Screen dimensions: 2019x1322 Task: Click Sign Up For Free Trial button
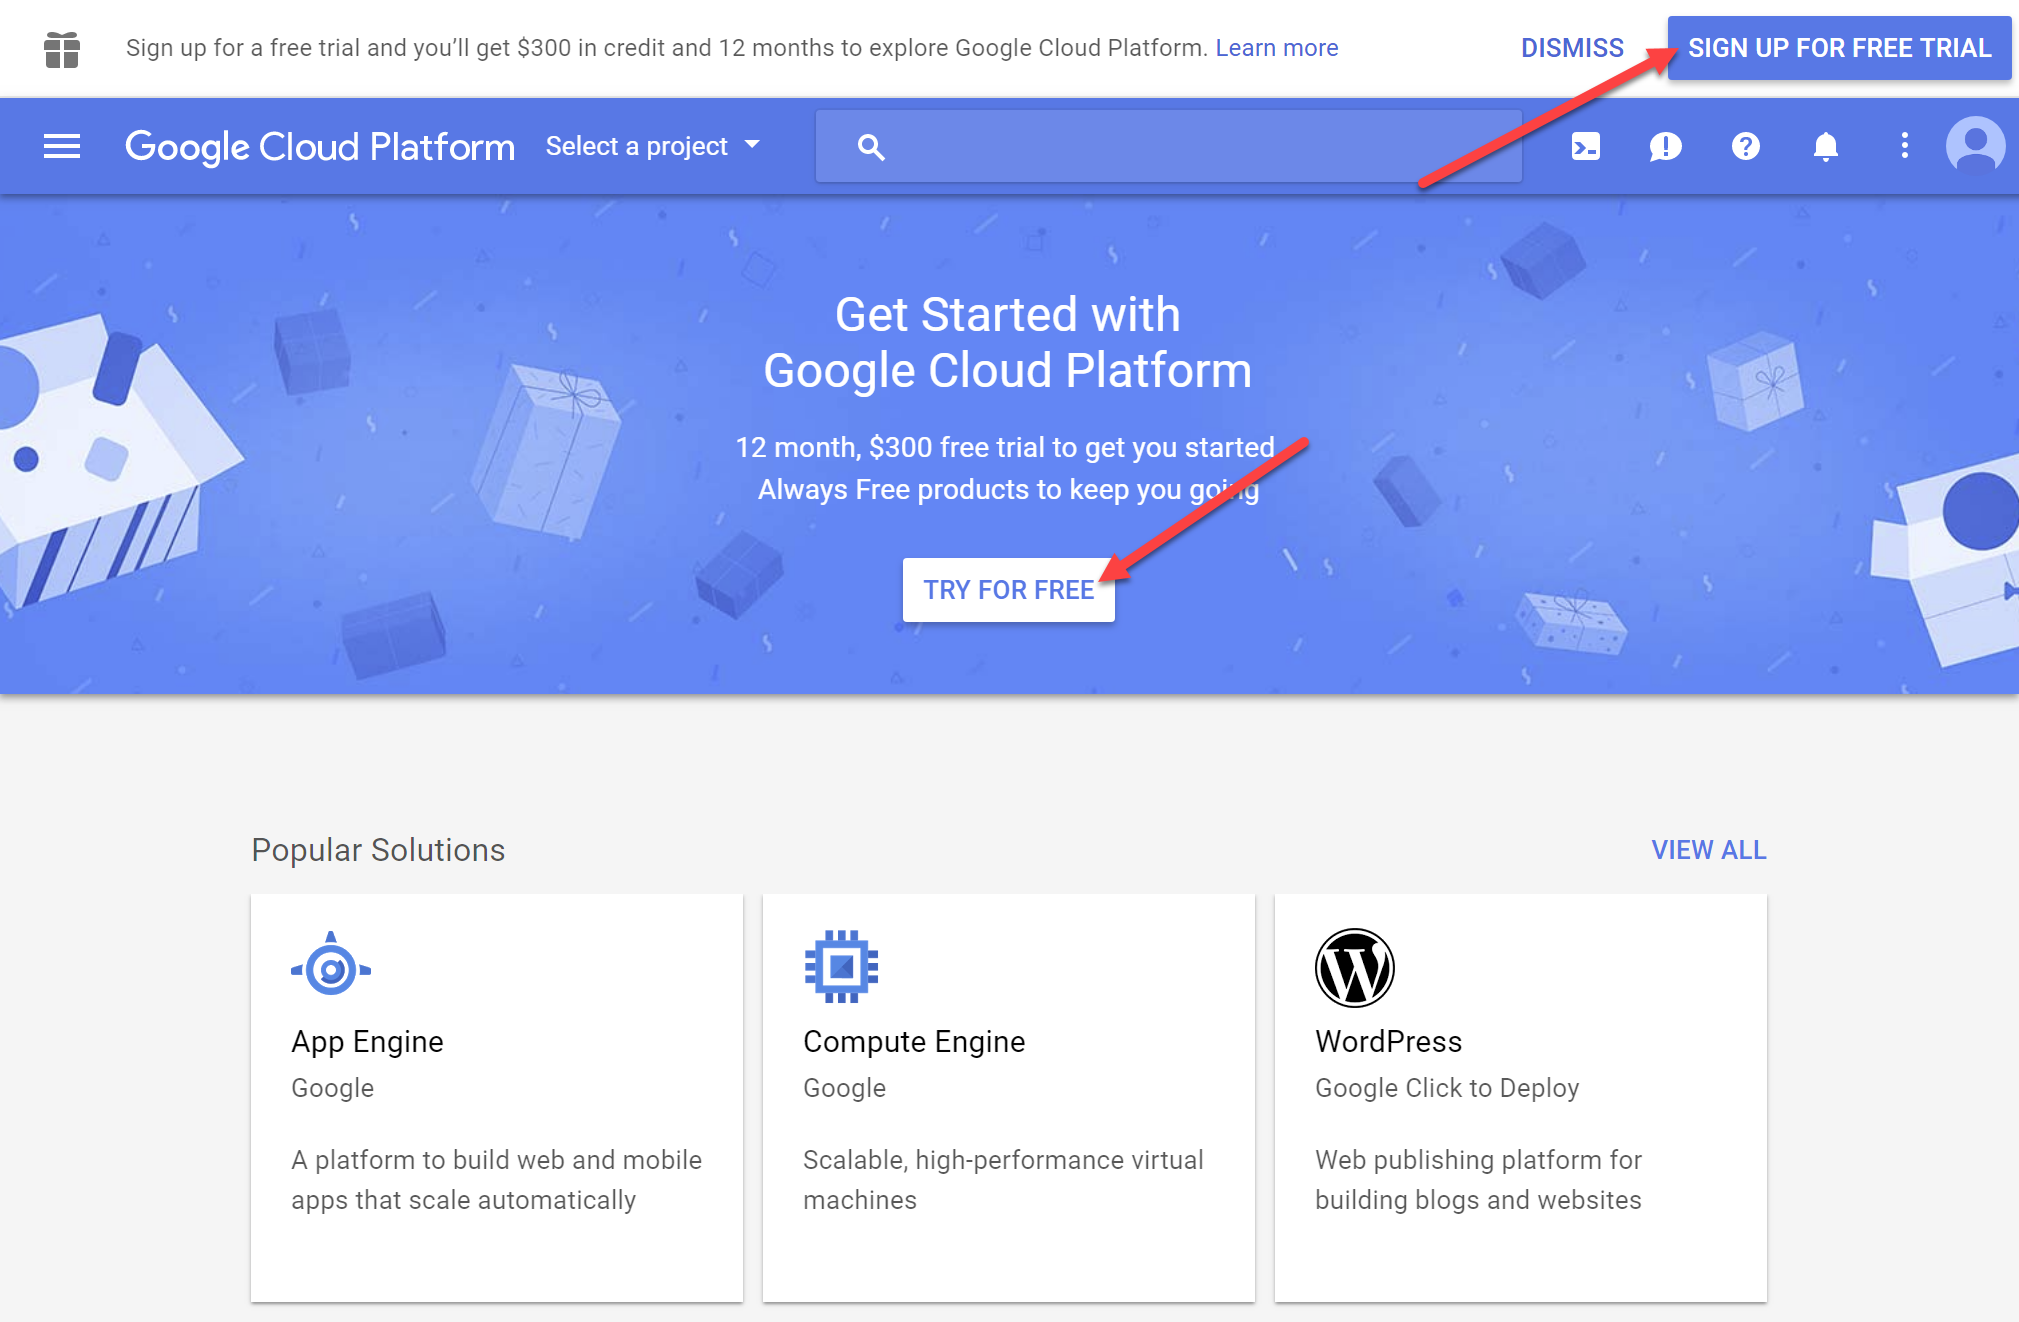(x=1839, y=48)
